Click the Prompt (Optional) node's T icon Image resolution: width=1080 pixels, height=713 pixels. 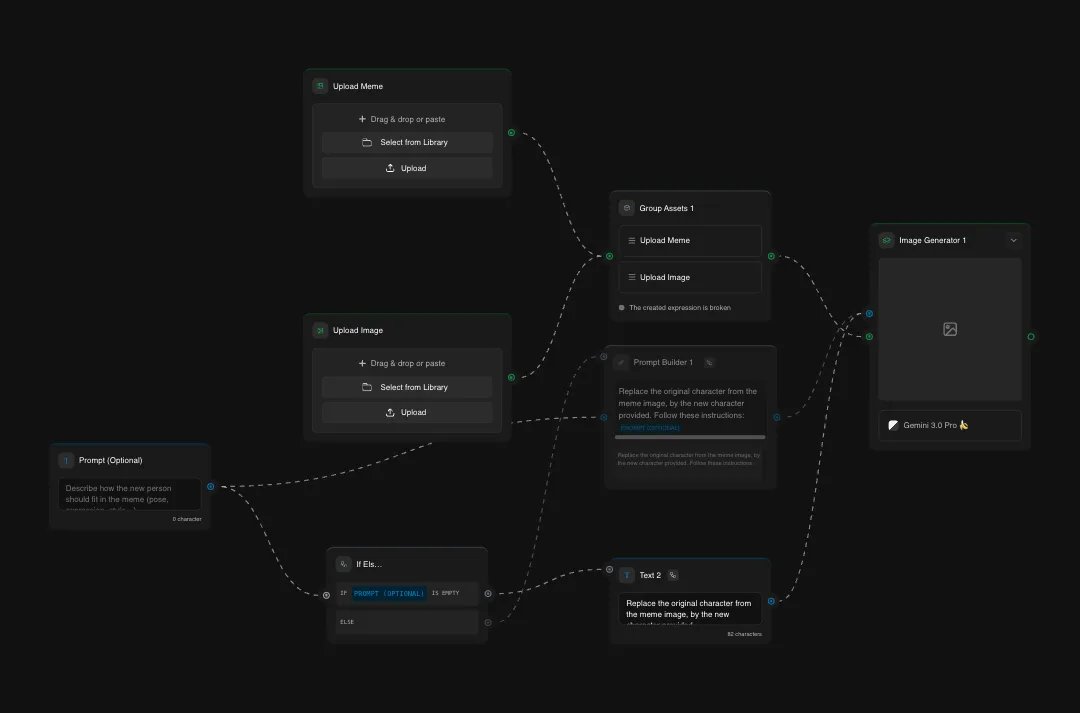coord(65,460)
